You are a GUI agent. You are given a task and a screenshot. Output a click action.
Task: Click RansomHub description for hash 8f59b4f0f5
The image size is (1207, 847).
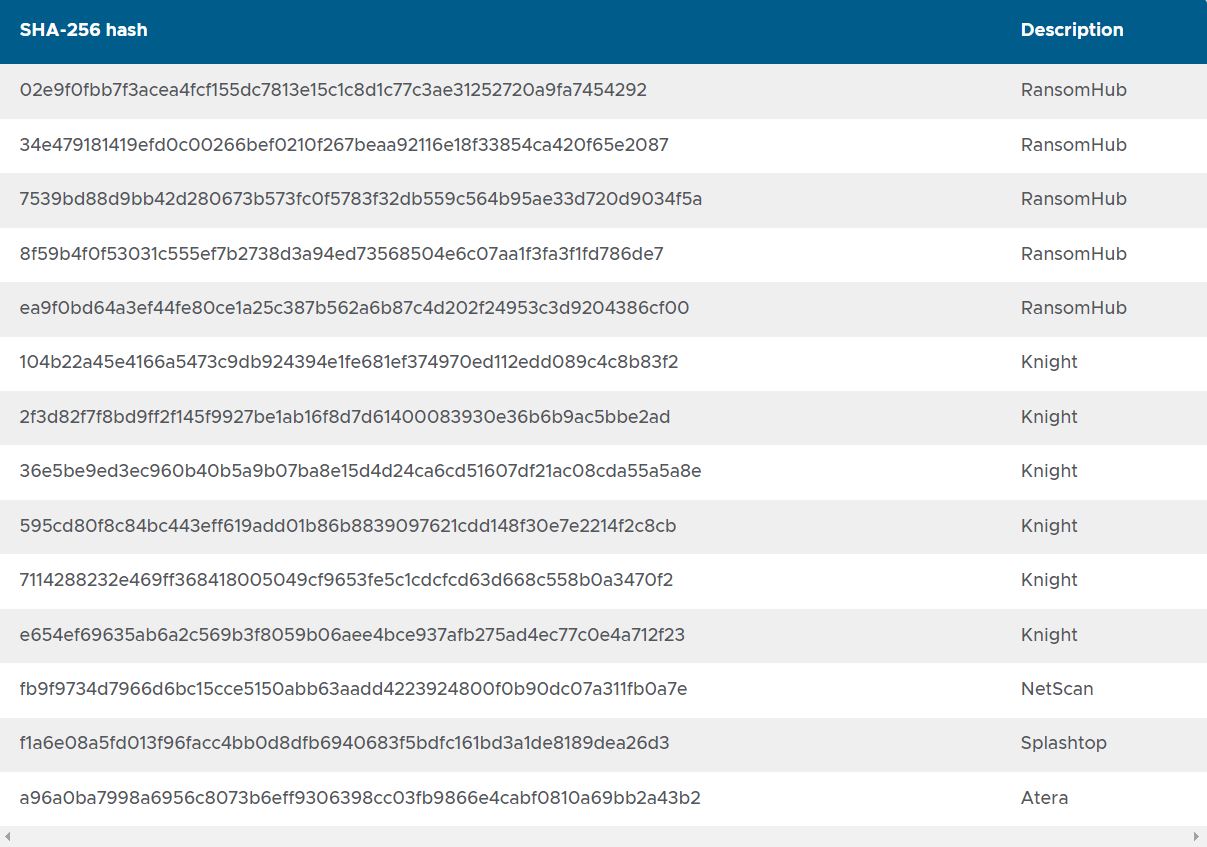1074,254
